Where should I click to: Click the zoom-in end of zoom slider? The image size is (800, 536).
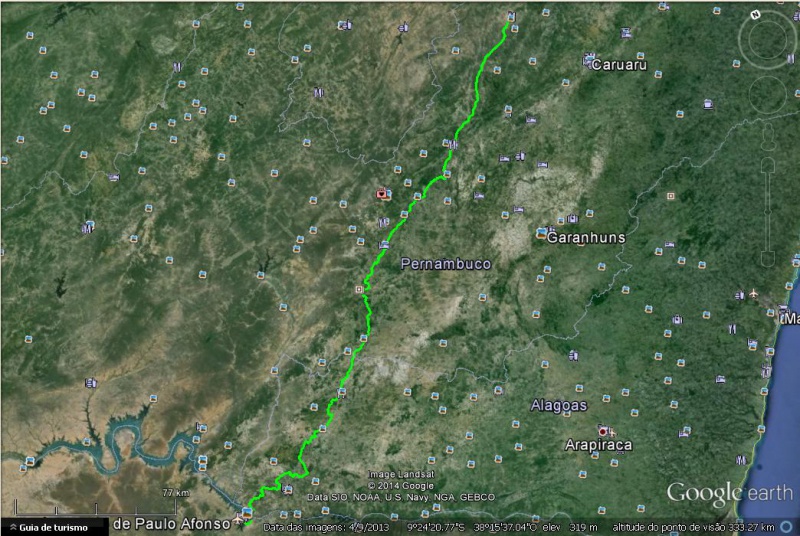point(768,166)
